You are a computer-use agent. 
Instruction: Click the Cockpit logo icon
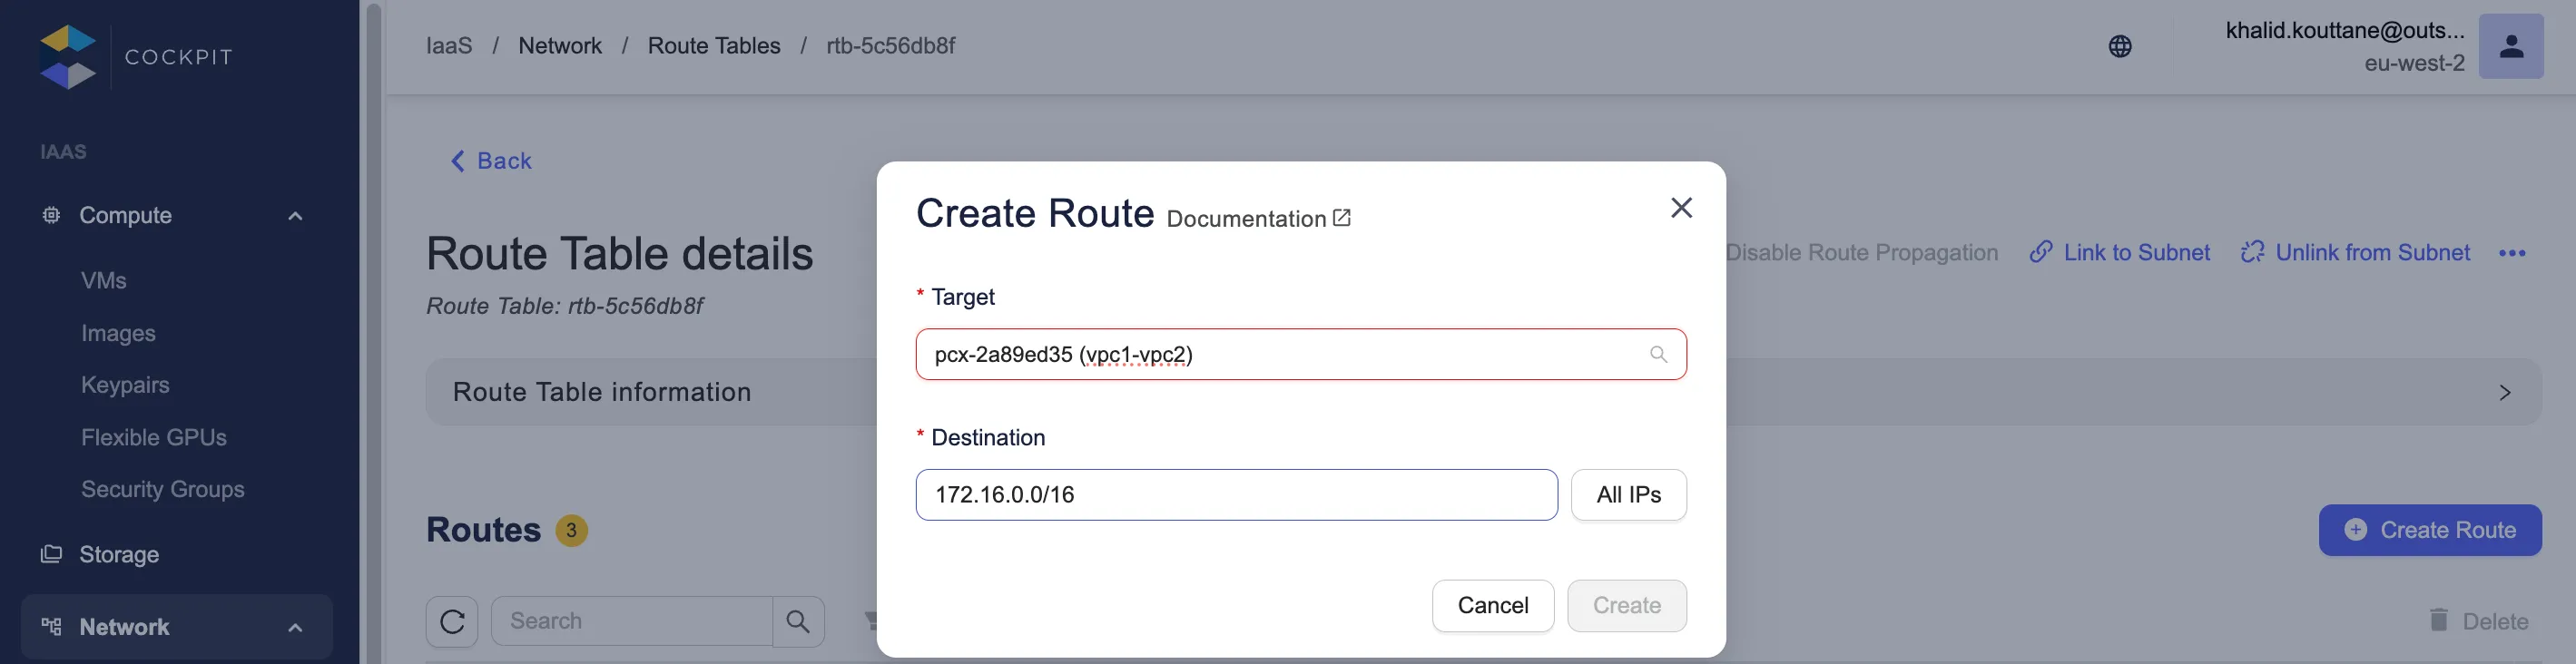coord(67,57)
